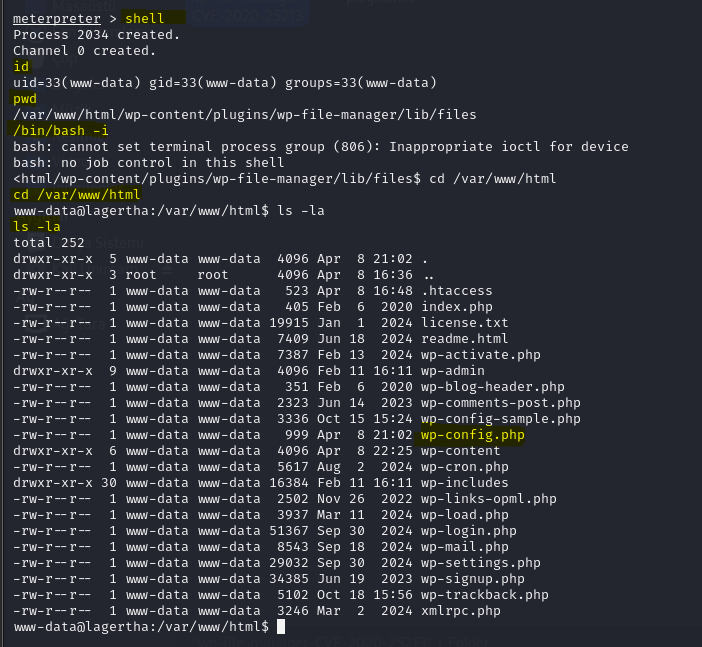Image resolution: width=702 pixels, height=647 pixels.
Task: Click the .htaccess file entry
Action: click(x=457, y=291)
